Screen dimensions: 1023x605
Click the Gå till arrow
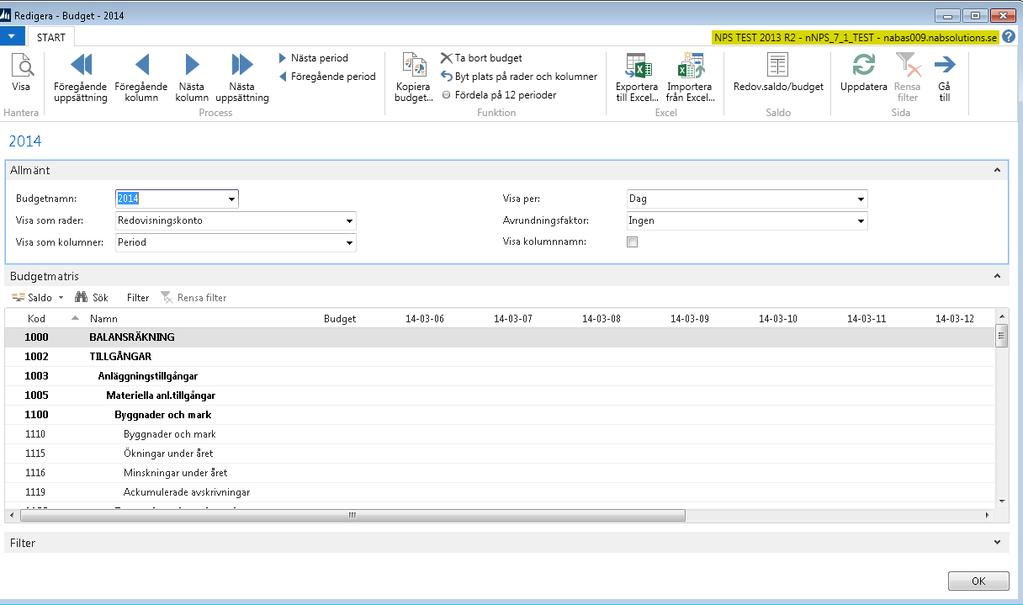[x=944, y=65]
